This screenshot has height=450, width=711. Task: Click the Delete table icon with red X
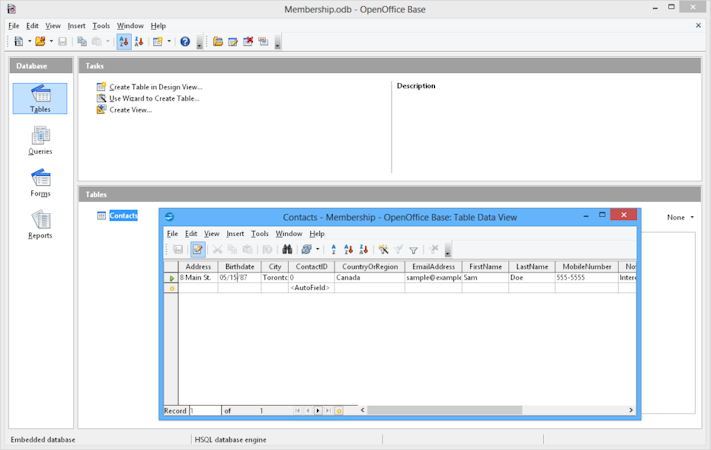click(x=248, y=41)
